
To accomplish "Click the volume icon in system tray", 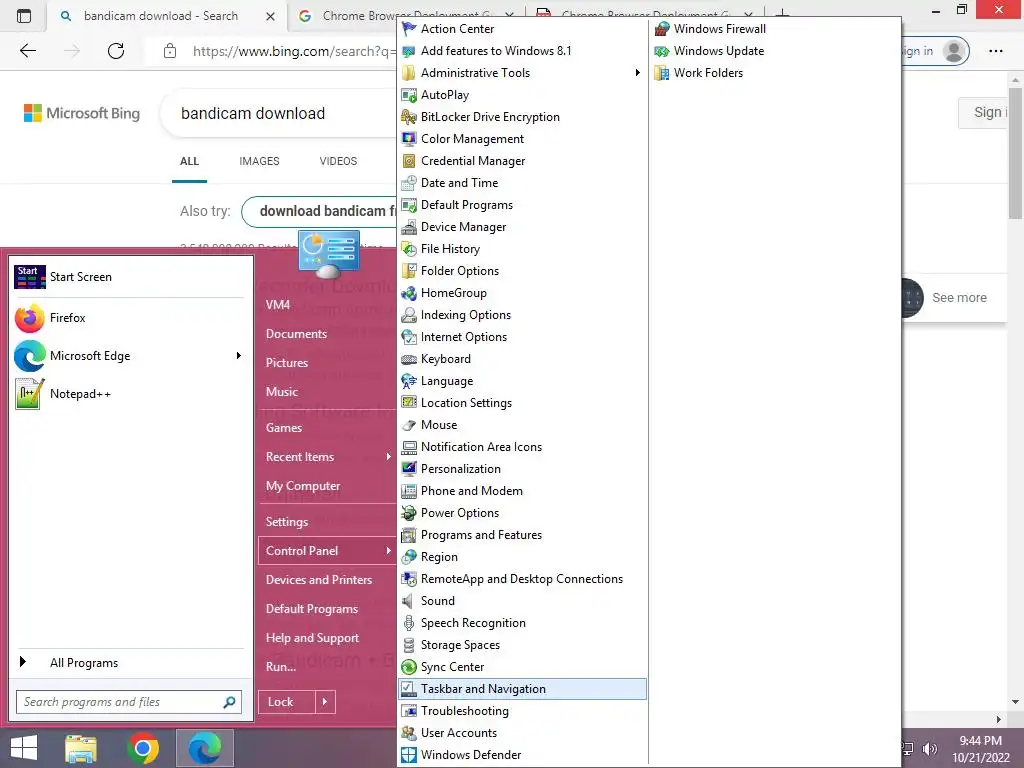I will tap(930, 749).
